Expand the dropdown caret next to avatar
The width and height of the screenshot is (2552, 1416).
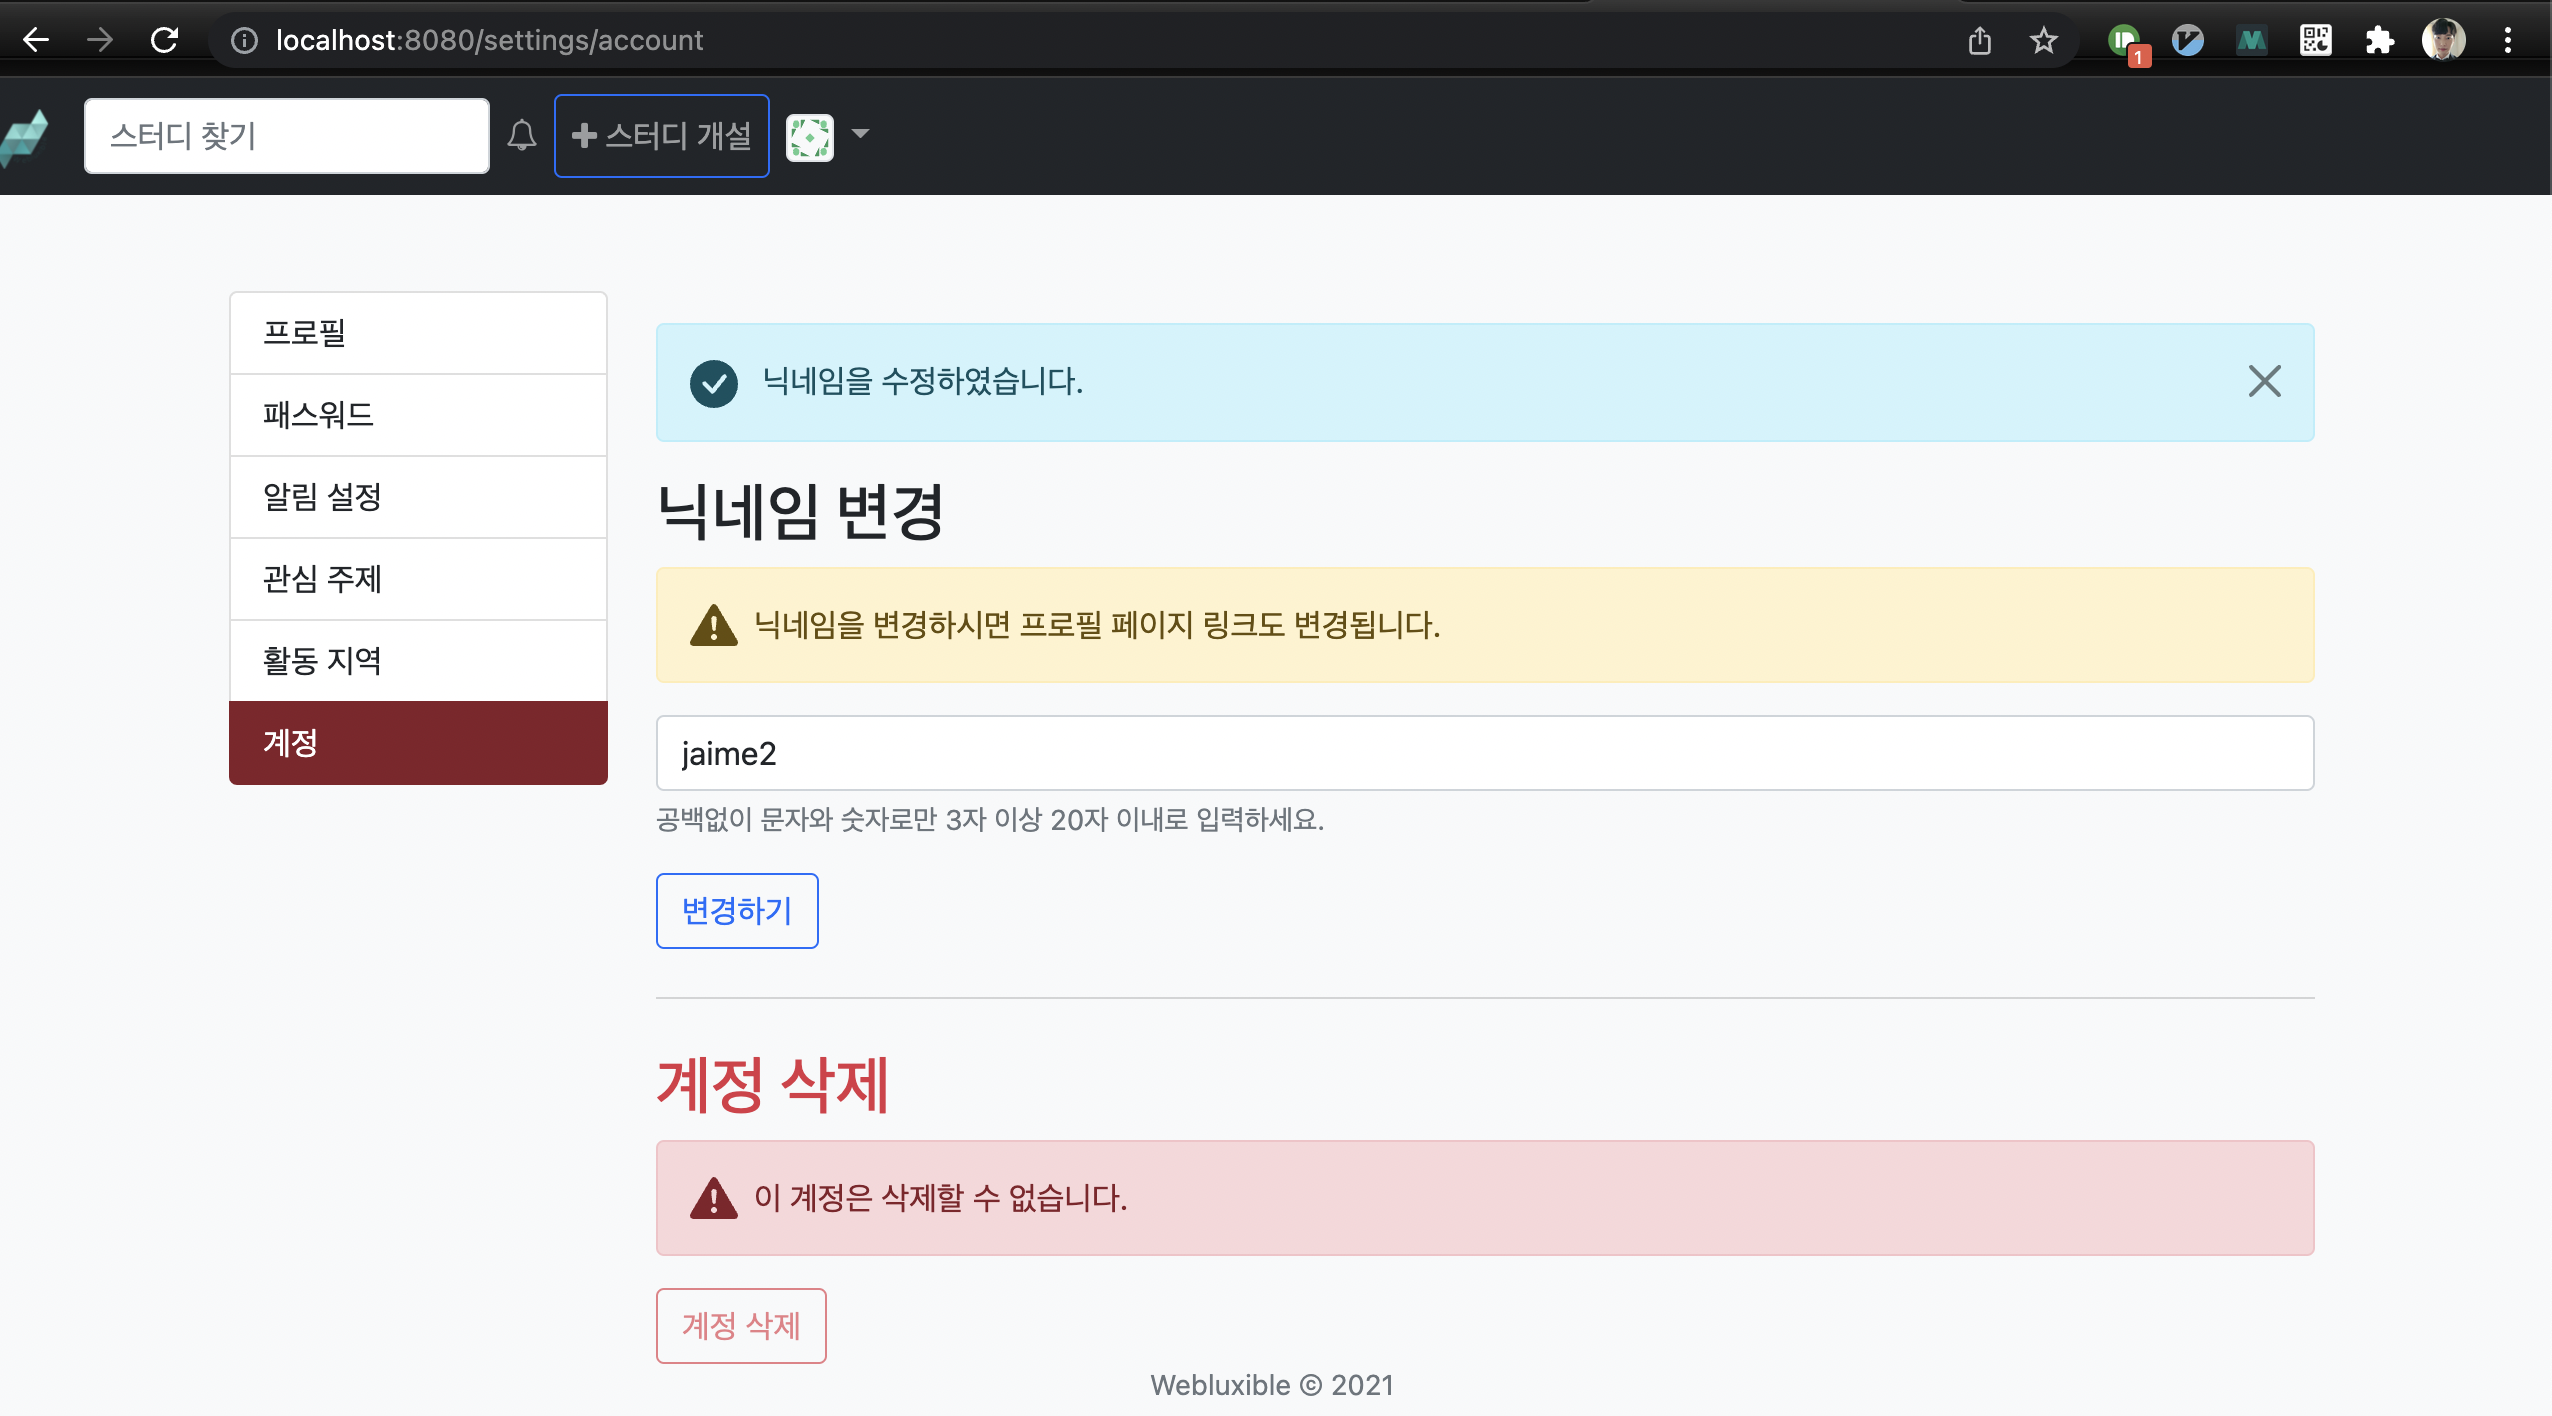coord(859,134)
